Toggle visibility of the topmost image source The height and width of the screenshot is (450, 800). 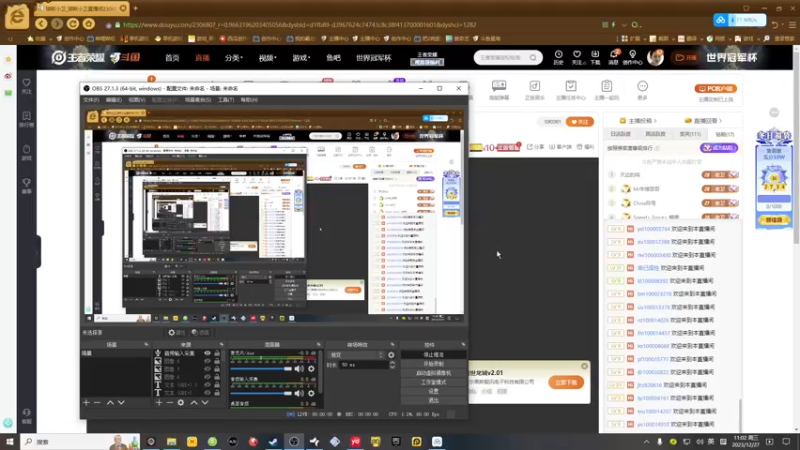tap(207, 361)
